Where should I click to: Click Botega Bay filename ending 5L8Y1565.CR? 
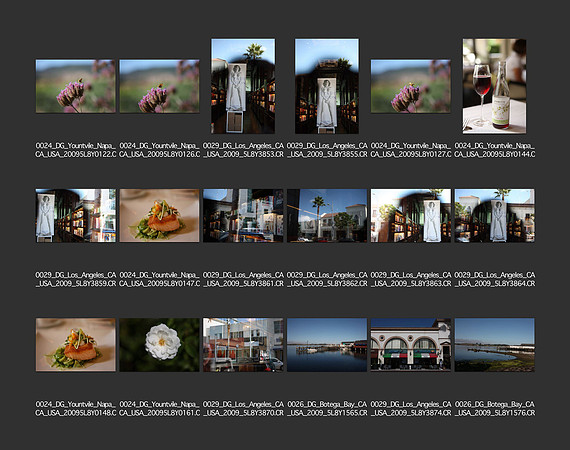pos(327,409)
